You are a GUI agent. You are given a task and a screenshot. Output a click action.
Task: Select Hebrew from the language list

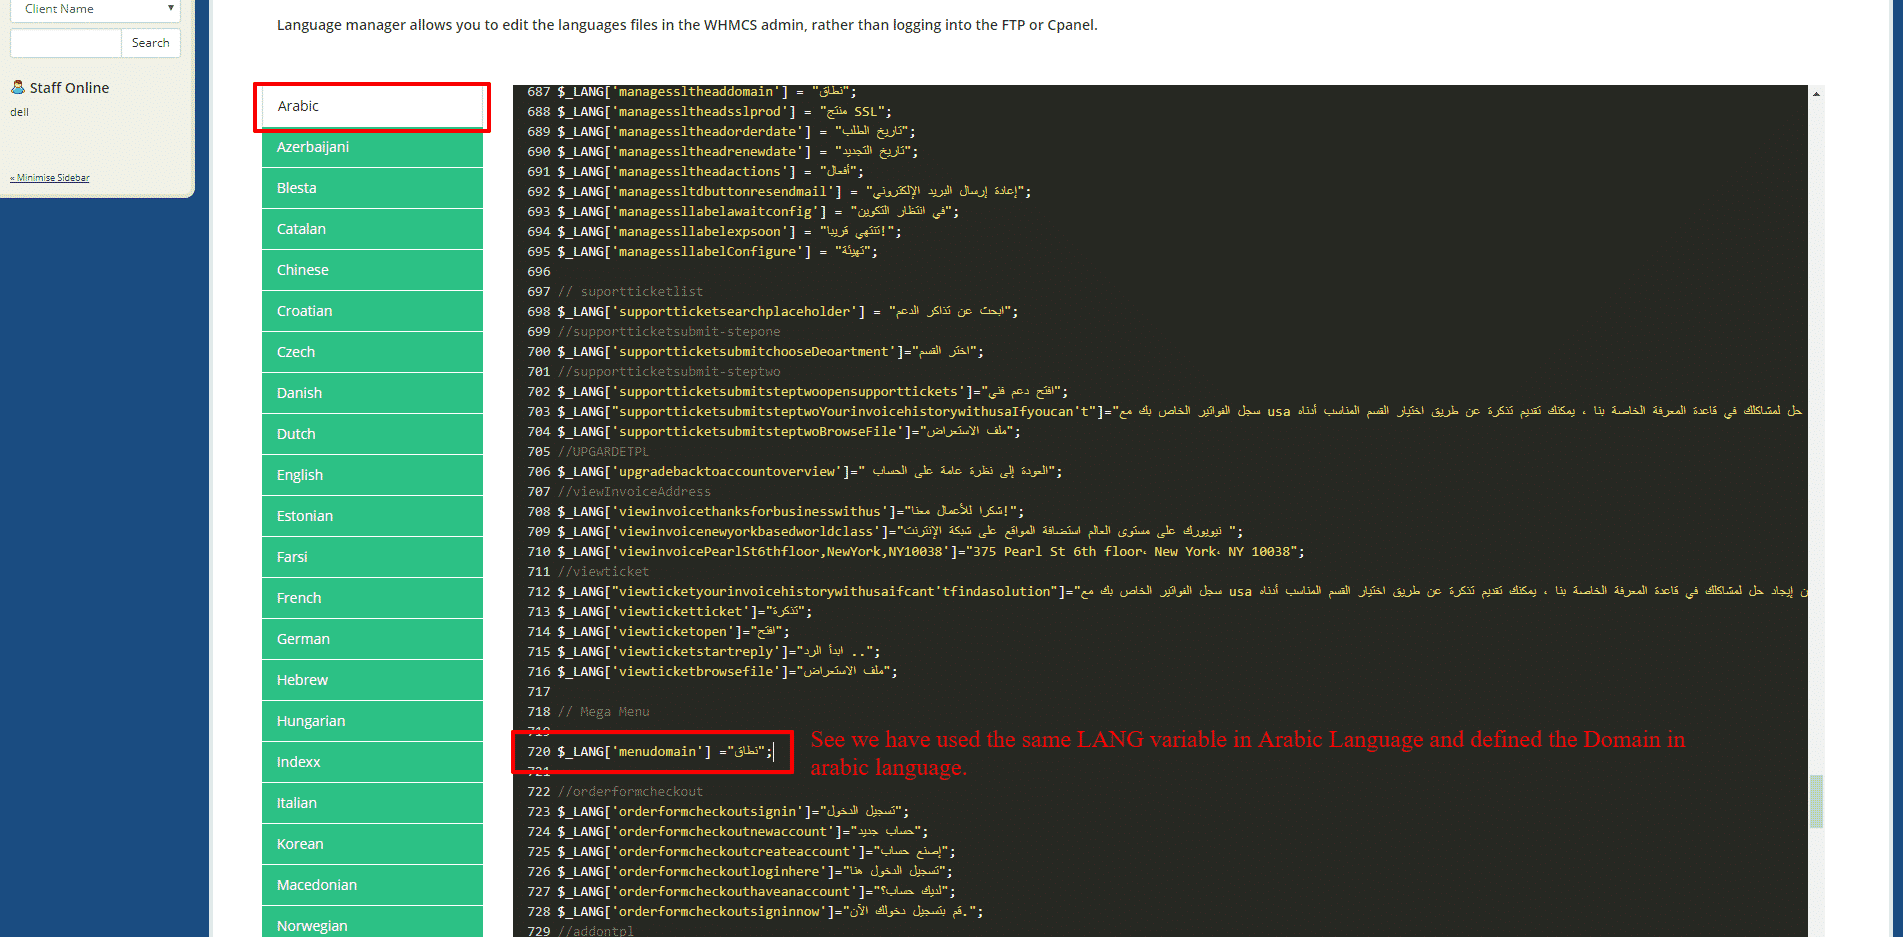tap(372, 680)
